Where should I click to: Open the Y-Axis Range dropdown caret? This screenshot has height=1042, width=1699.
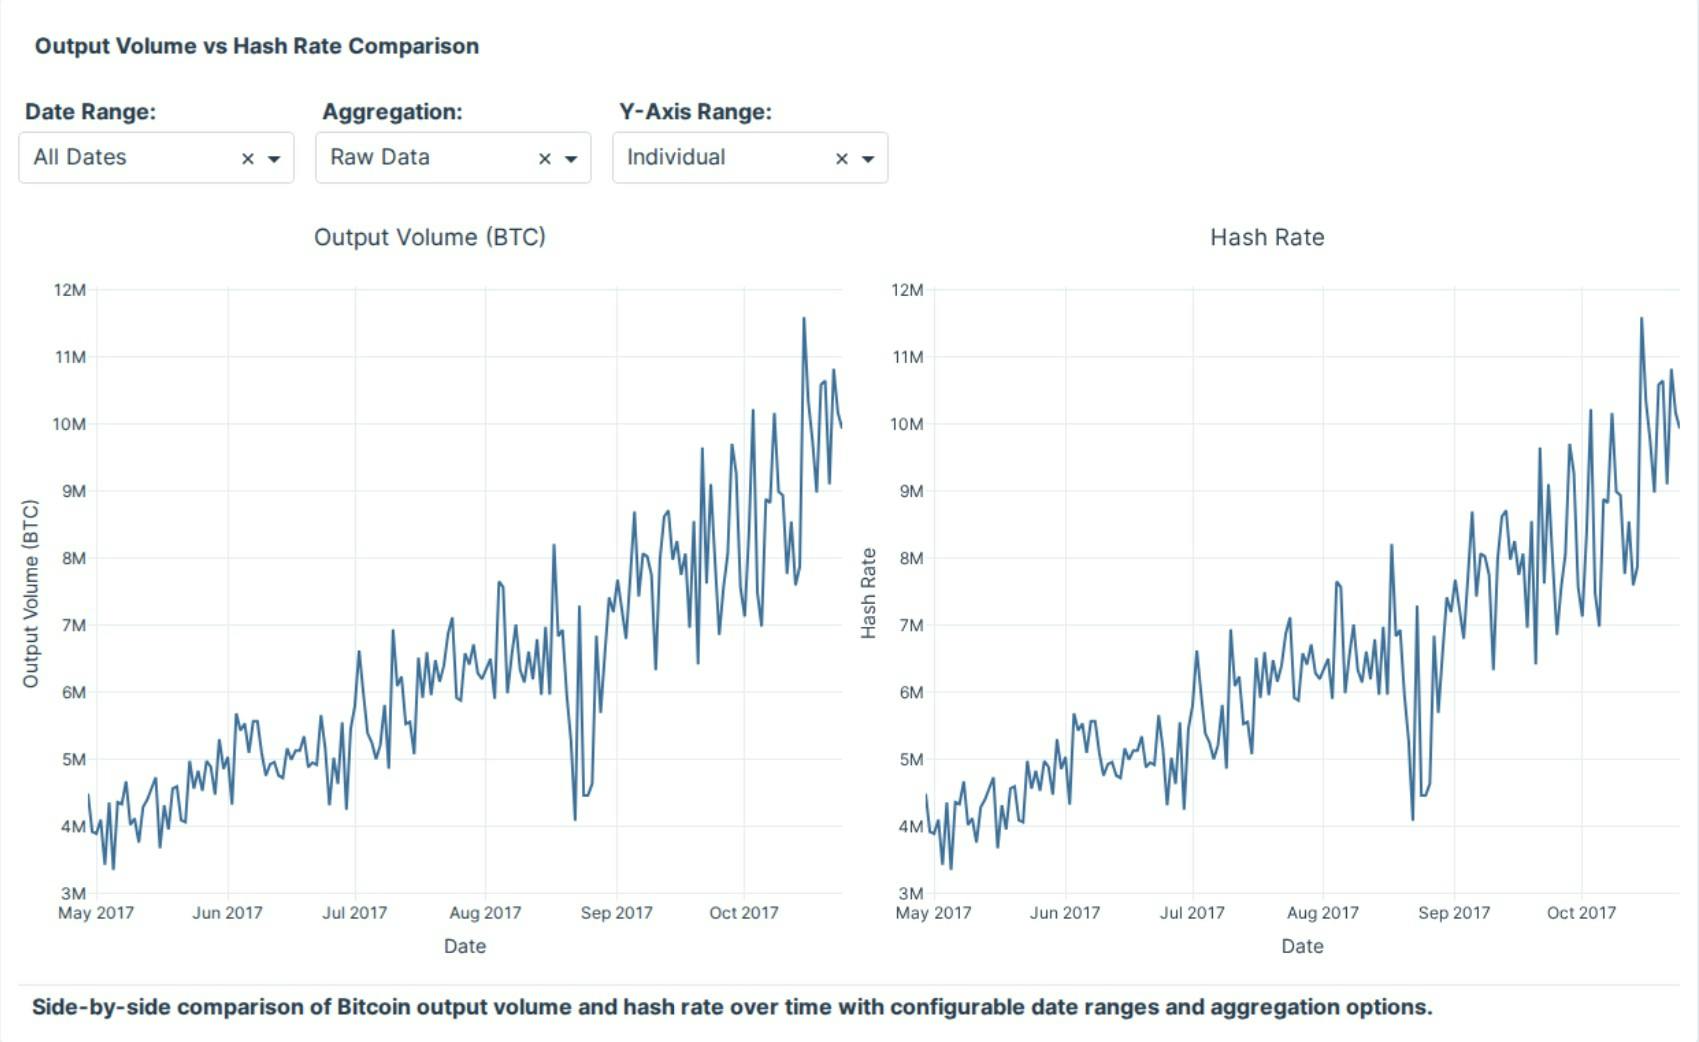coord(868,157)
